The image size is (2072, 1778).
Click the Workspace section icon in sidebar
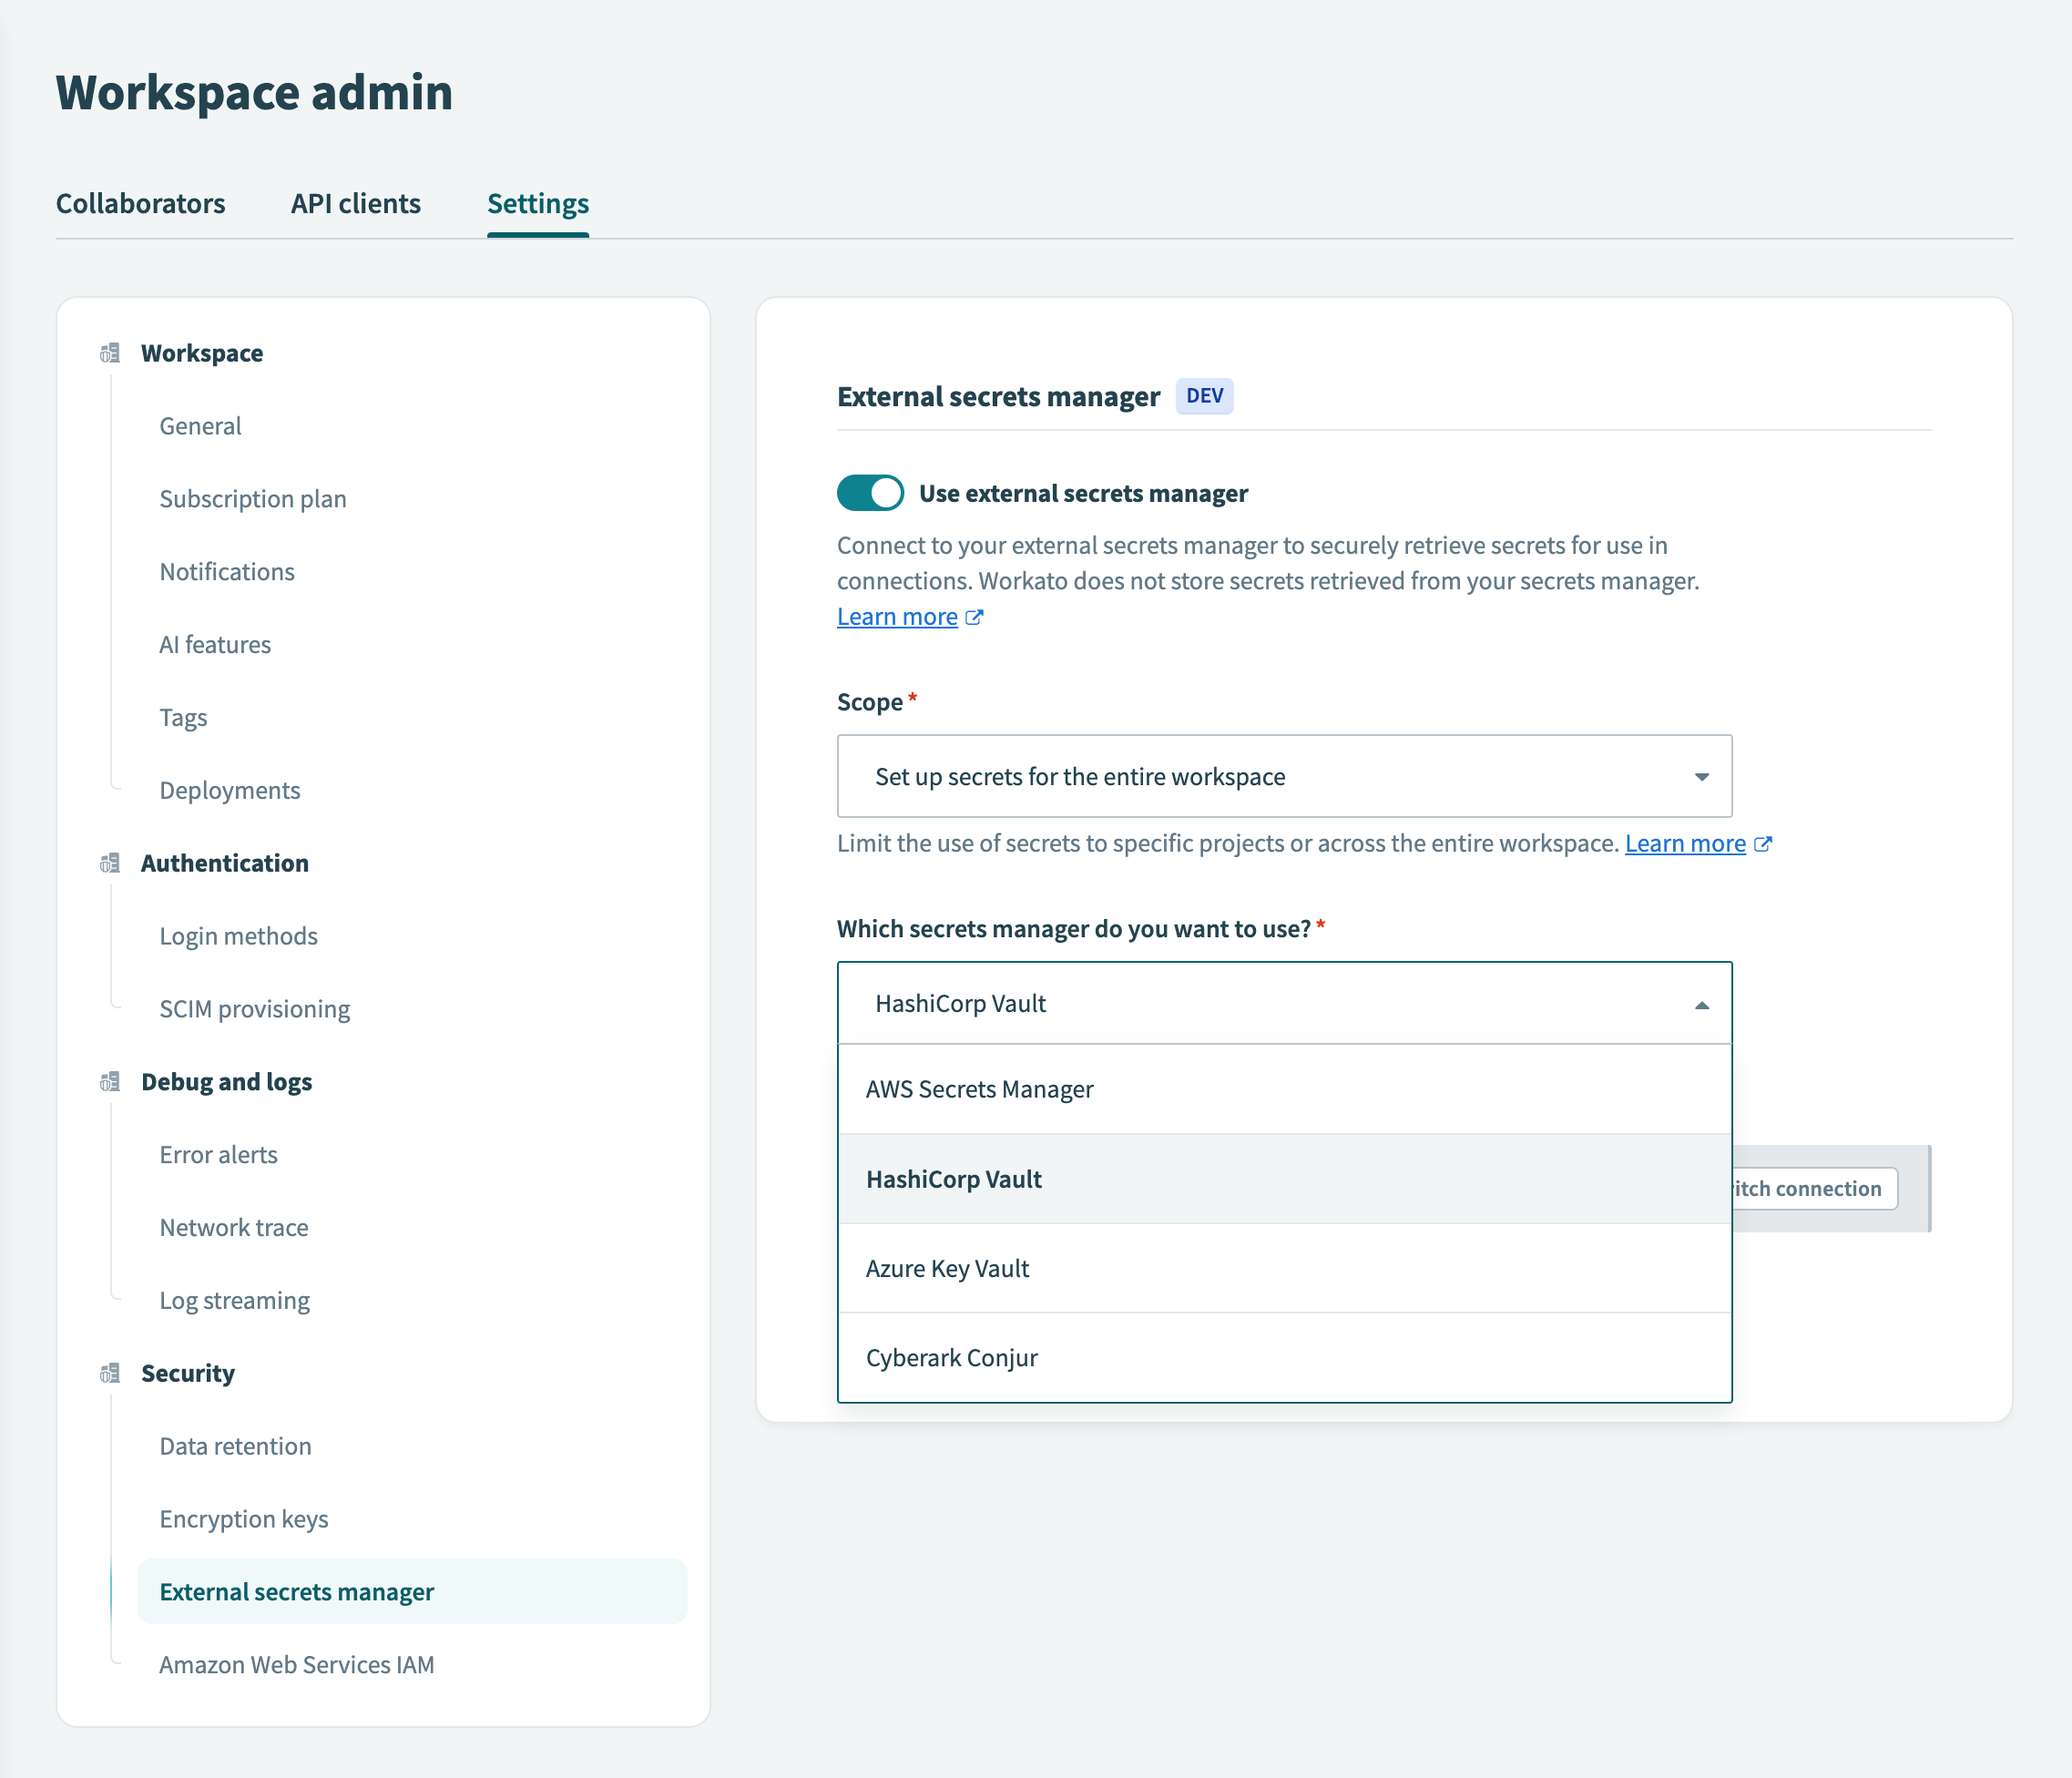click(x=110, y=352)
